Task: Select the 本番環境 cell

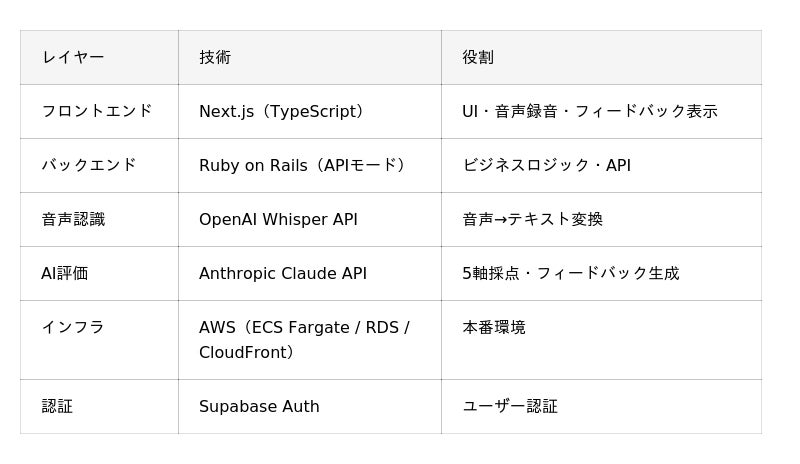Action: pyautogui.click(x=494, y=327)
